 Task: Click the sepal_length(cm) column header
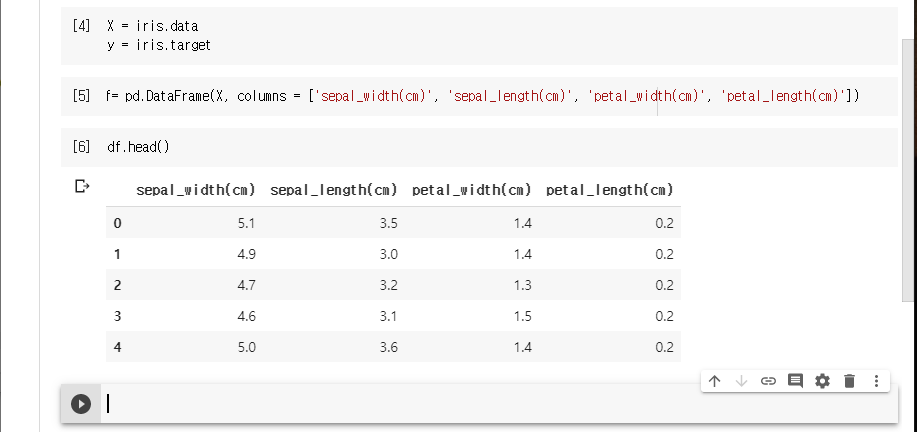pos(334,189)
